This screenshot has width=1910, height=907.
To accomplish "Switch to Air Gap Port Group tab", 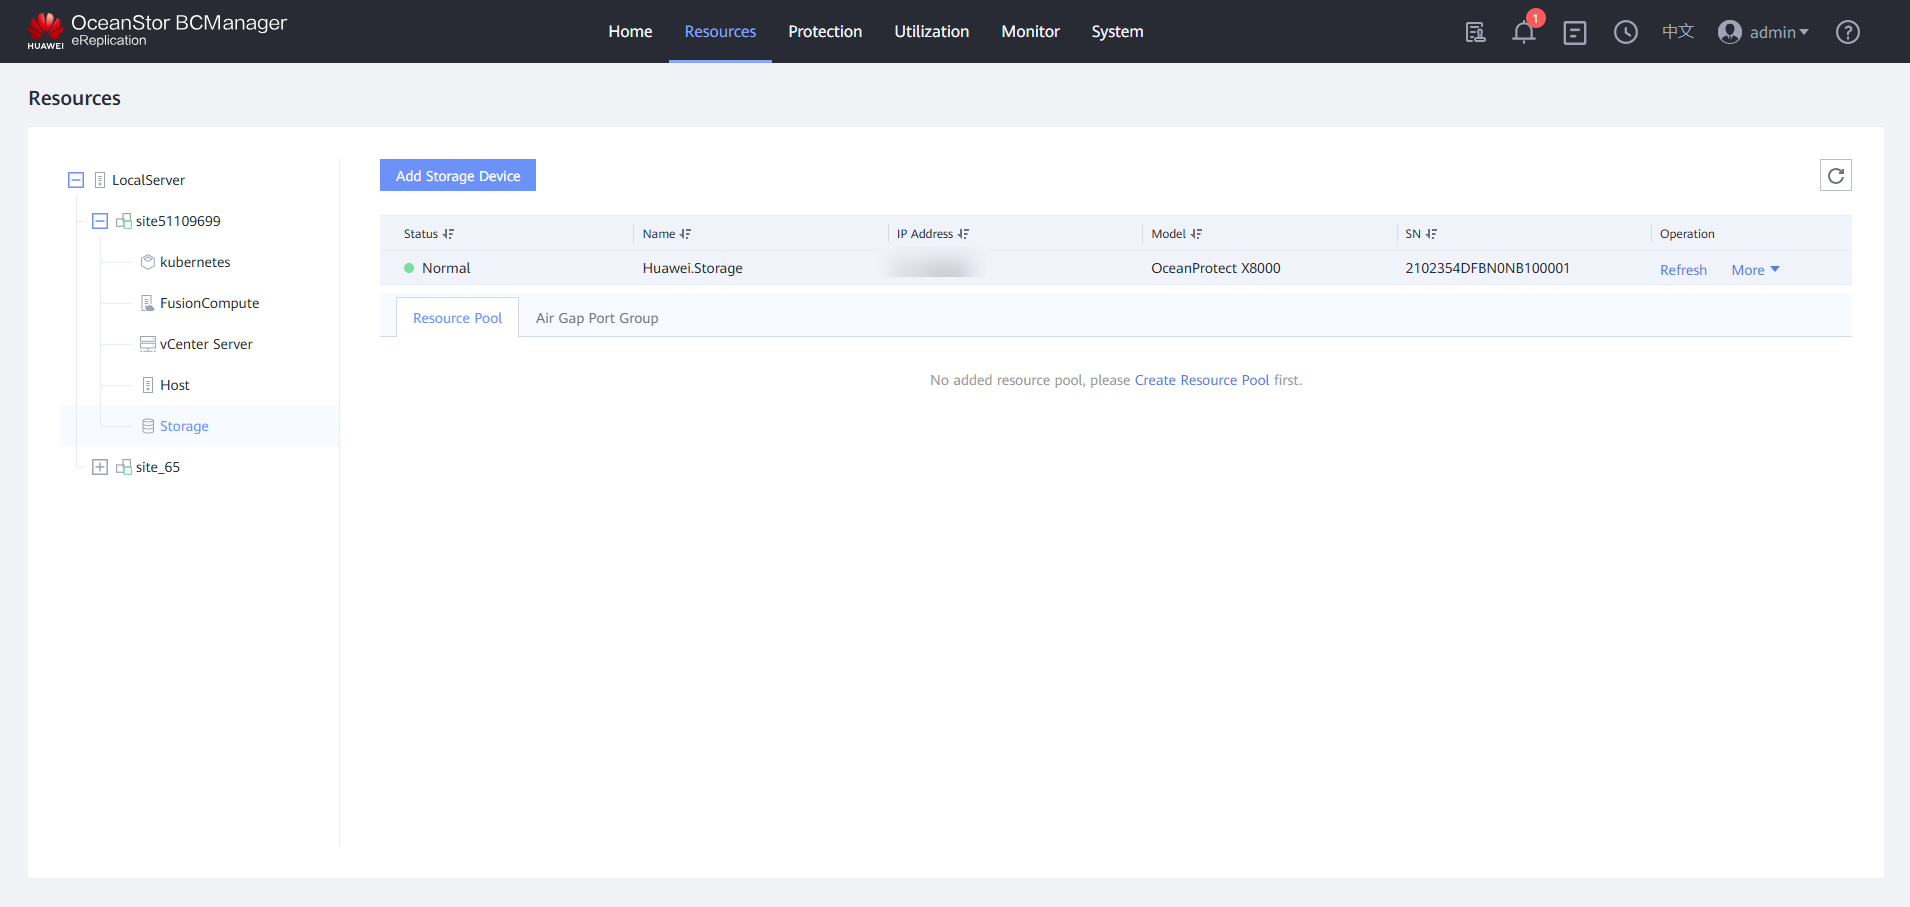I will [597, 318].
